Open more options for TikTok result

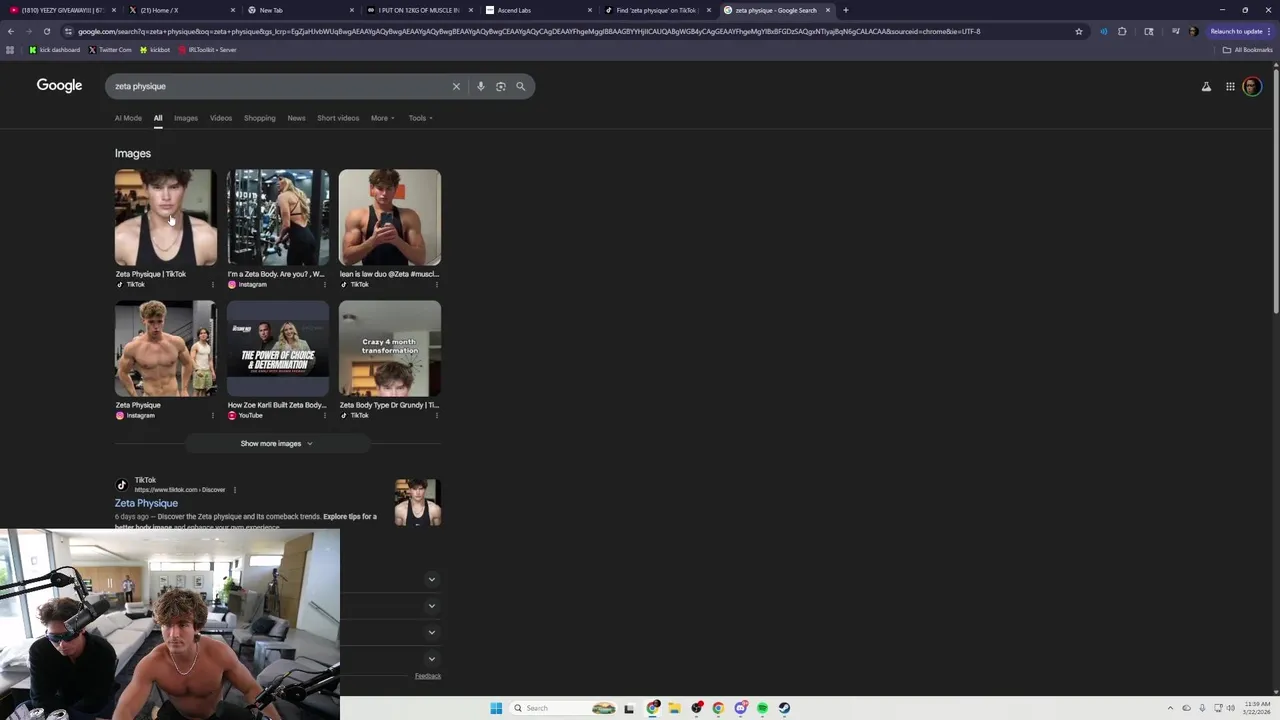point(235,490)
